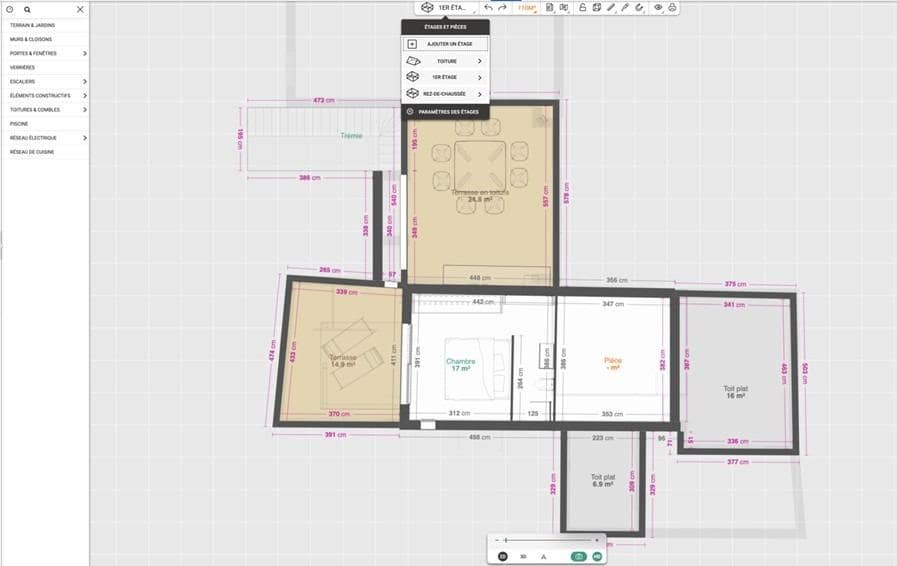
Task: Open the search magnifier in left panel
Action: (x=27, y=9)
